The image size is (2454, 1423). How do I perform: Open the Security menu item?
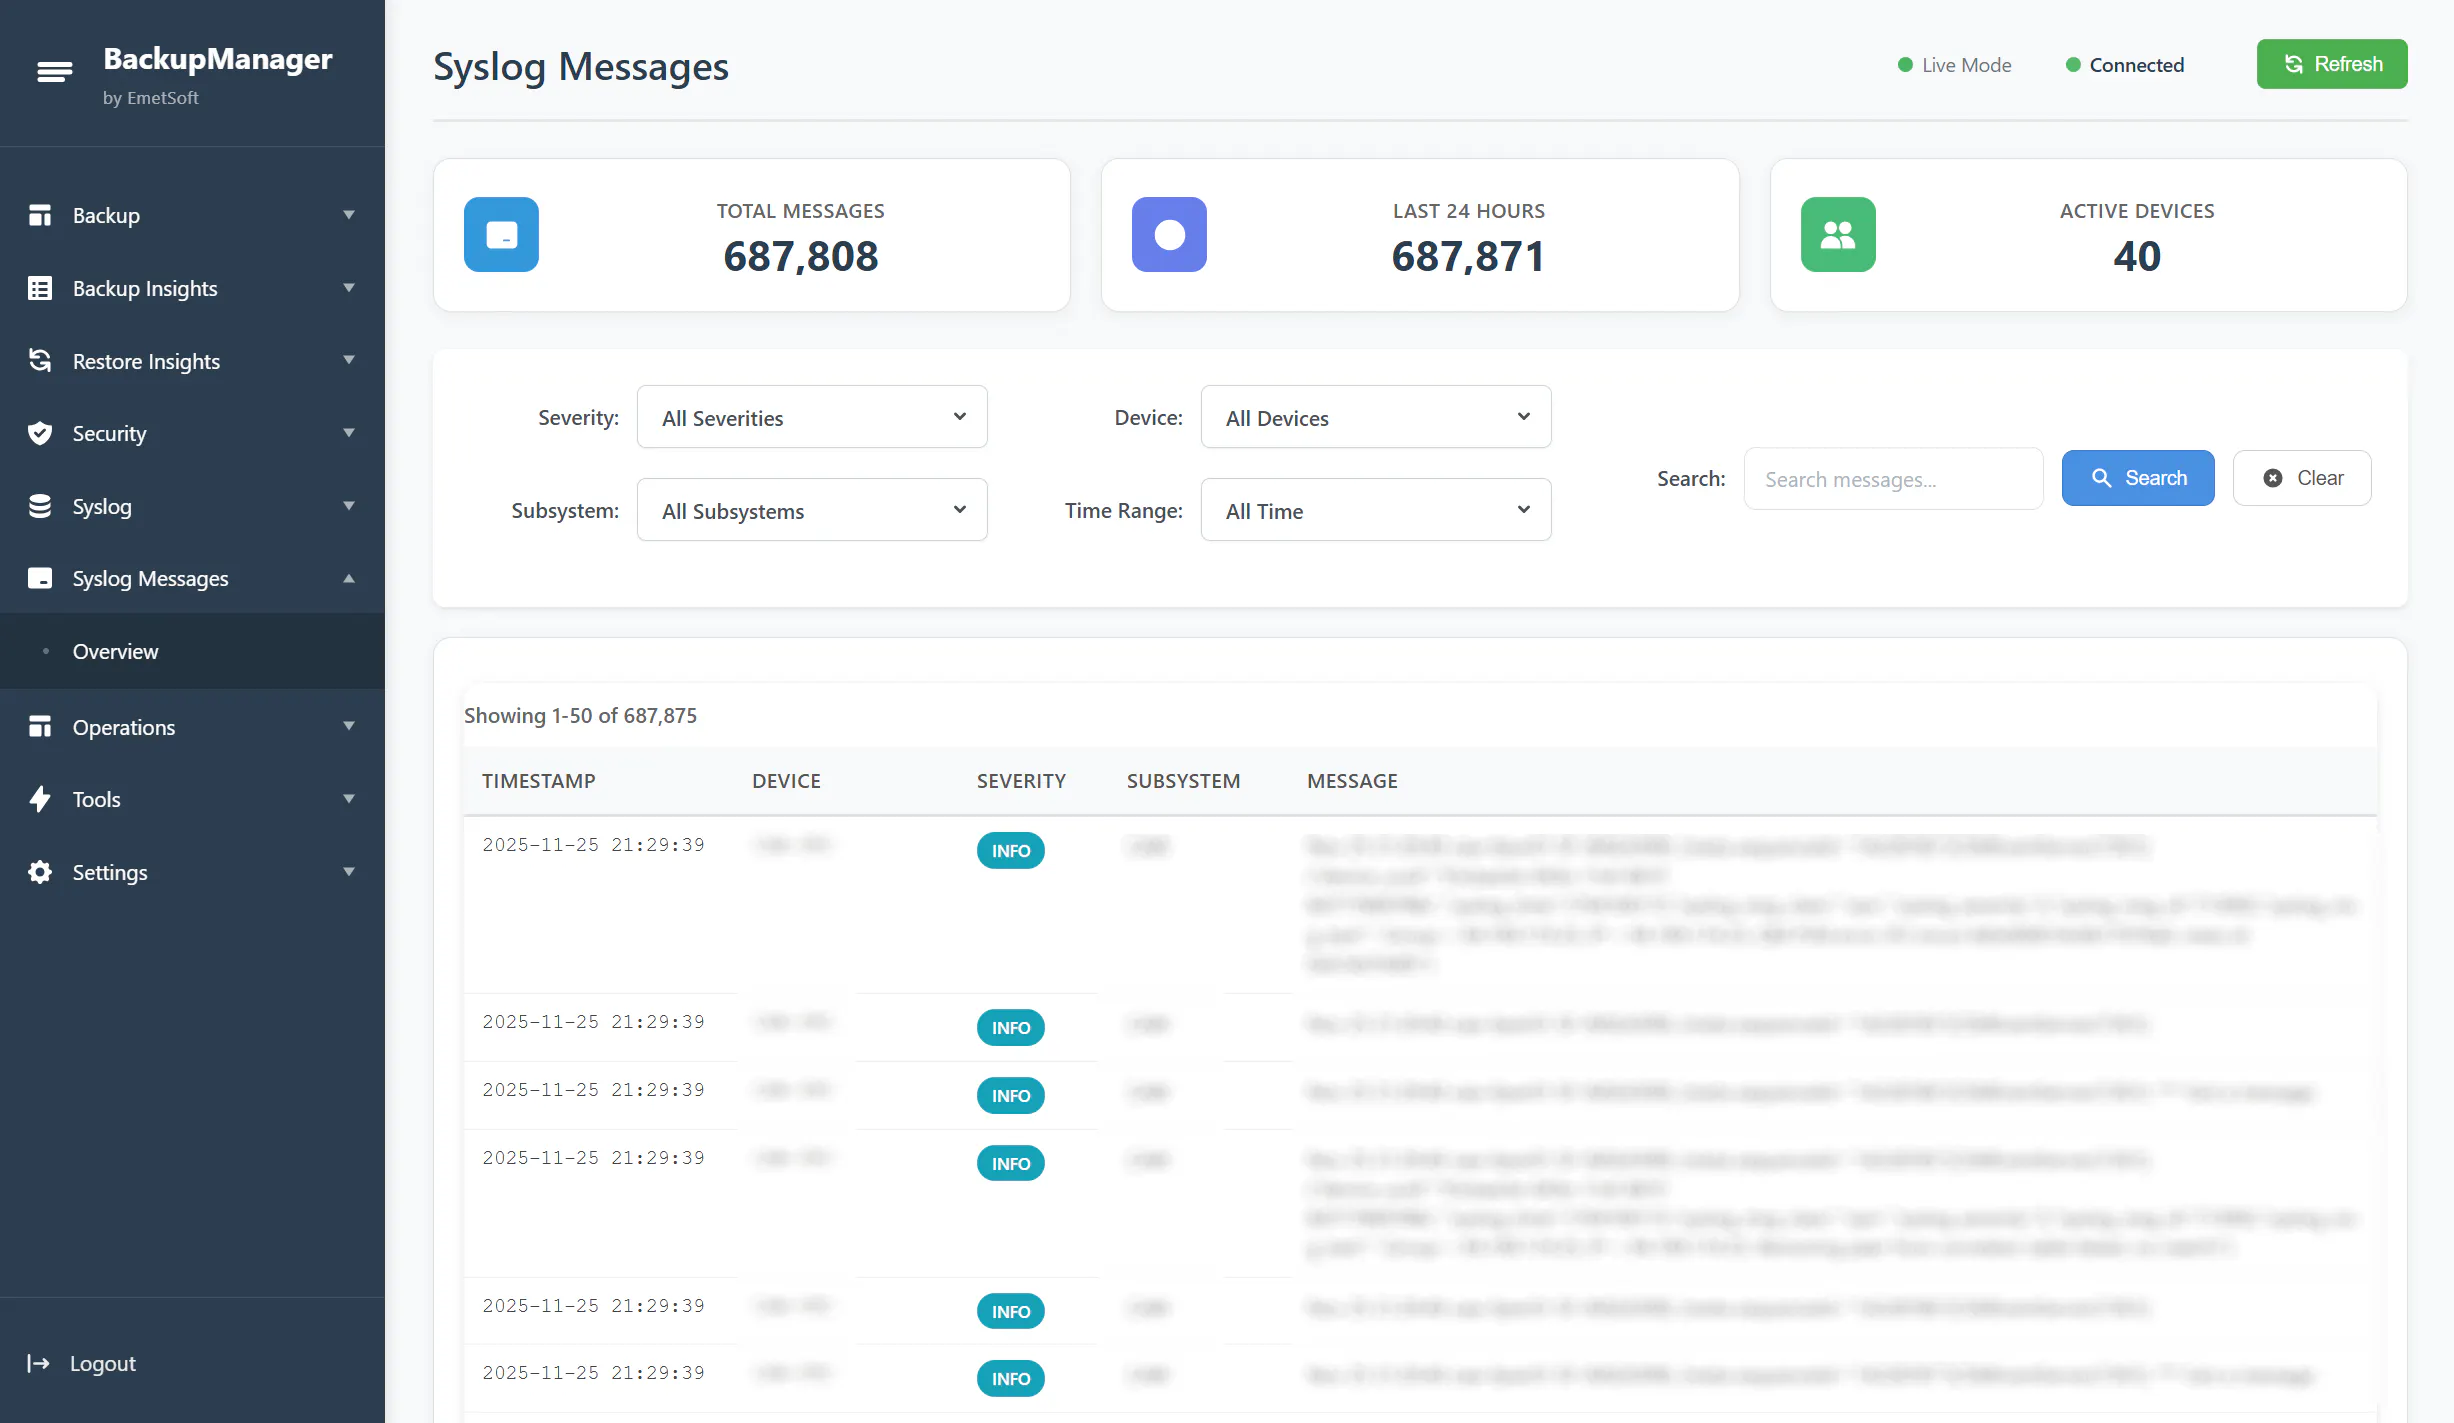(192, 433)
